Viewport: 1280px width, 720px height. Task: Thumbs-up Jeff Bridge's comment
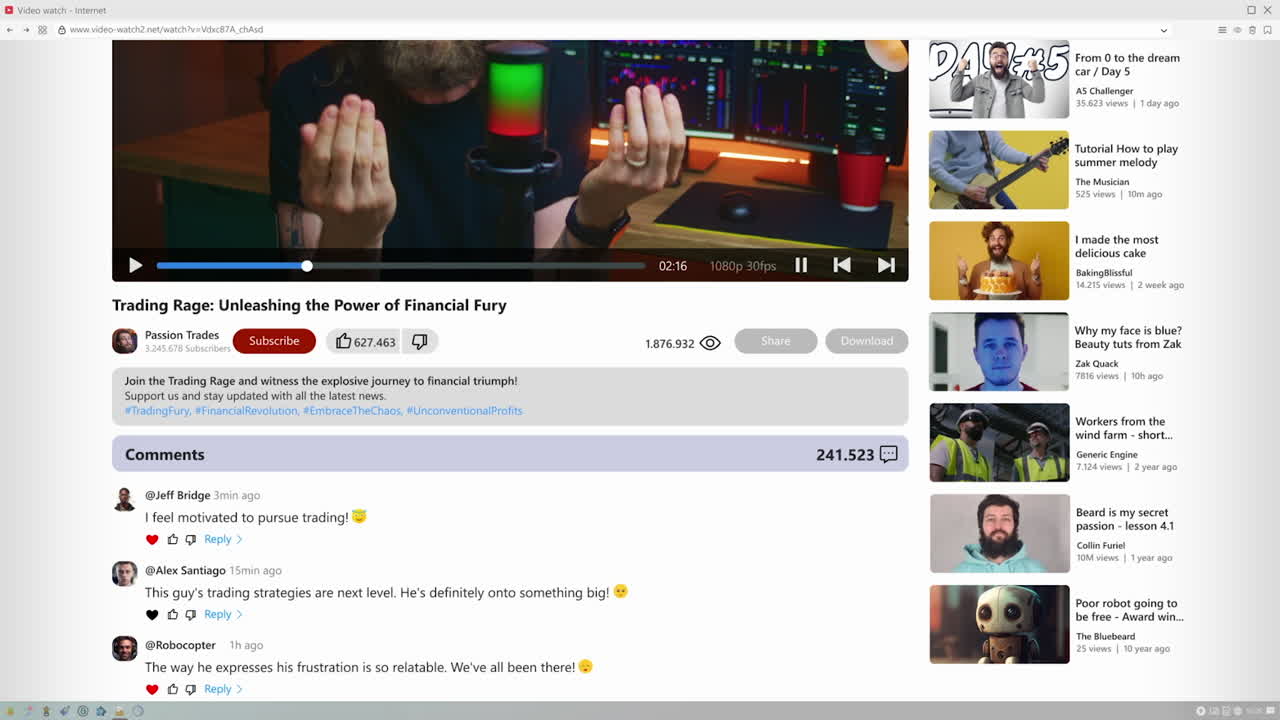(173, 540)
